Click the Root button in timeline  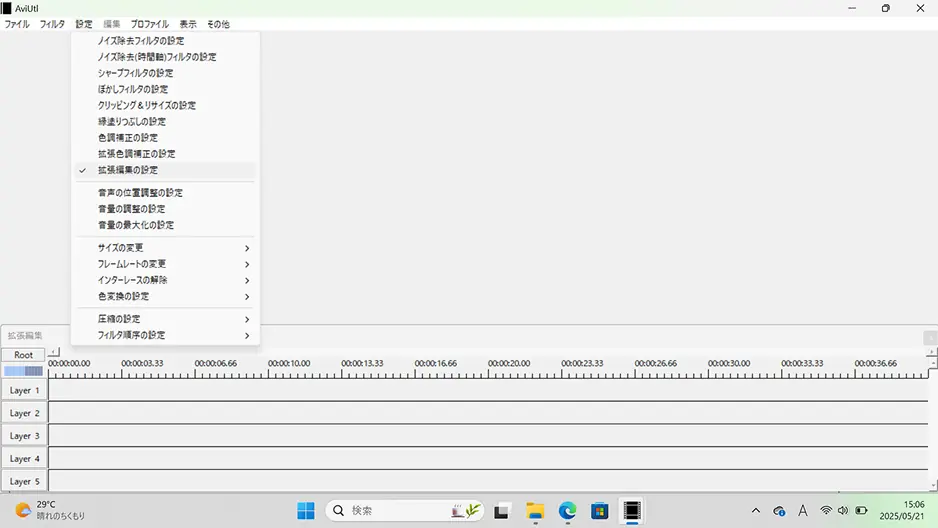[x=23, y=355]
